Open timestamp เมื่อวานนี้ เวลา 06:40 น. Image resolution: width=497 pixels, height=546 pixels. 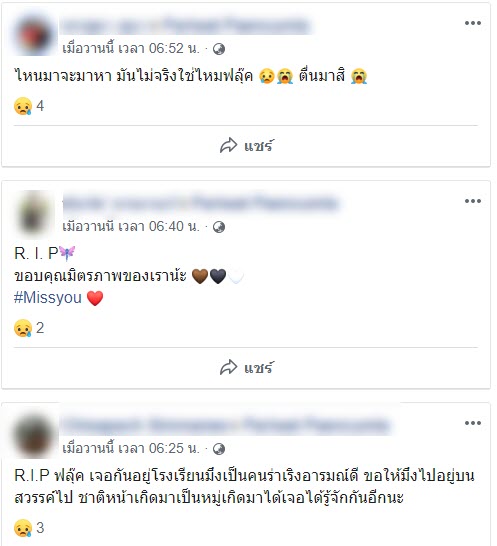point(131,226)
